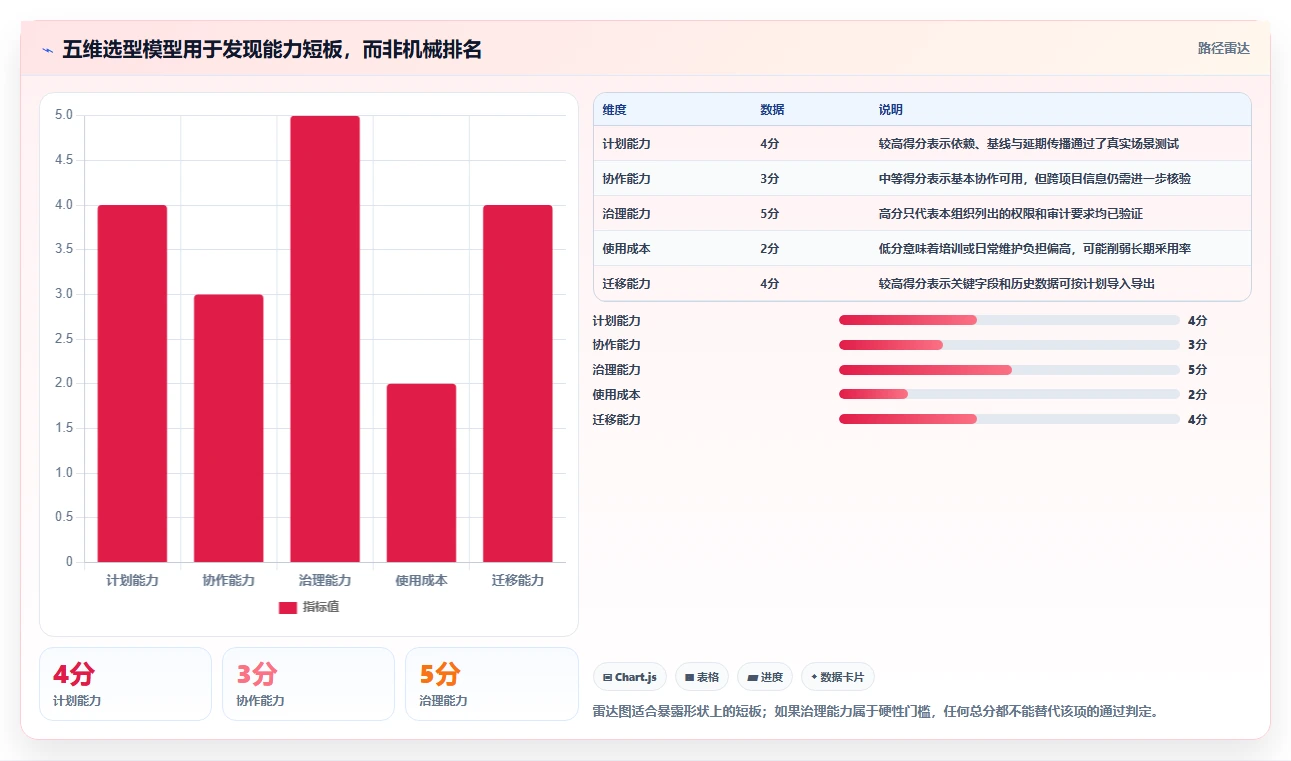Click the Chart.js chip icon
The width and height of the screenshot is (1291, 761).
(x=607, y=678)
